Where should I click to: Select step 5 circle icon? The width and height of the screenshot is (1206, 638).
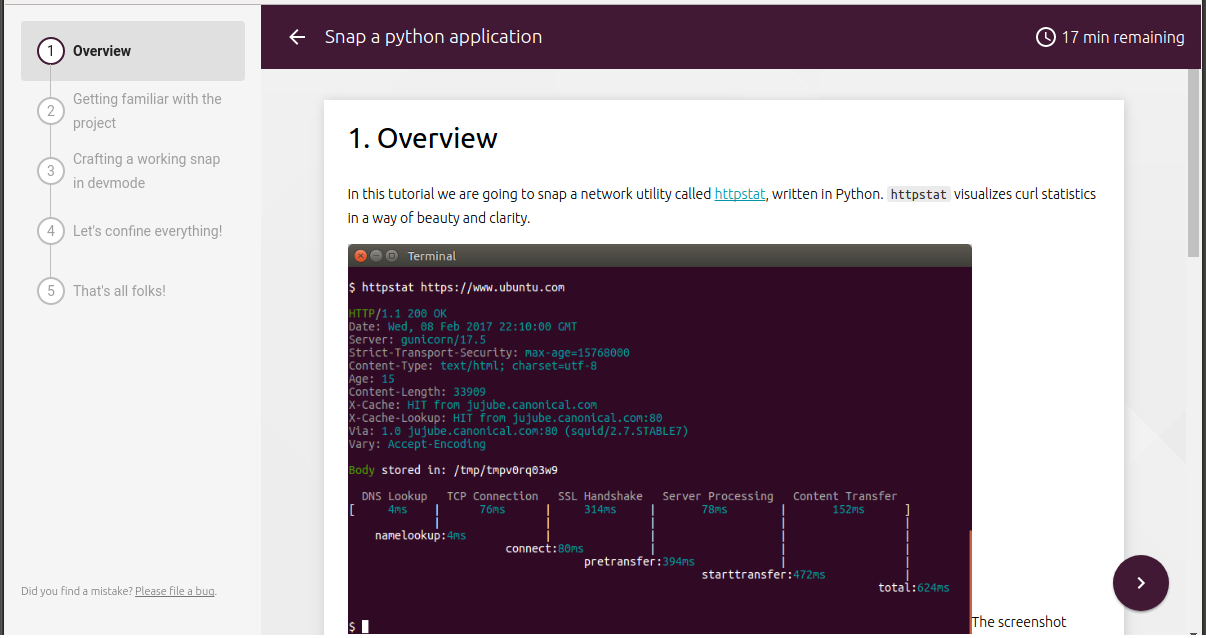(51, 291)
